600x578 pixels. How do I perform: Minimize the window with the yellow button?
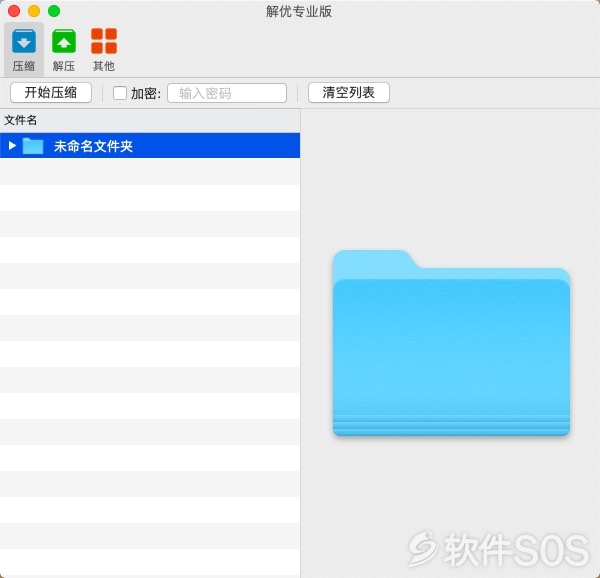[x=34, y=11]
